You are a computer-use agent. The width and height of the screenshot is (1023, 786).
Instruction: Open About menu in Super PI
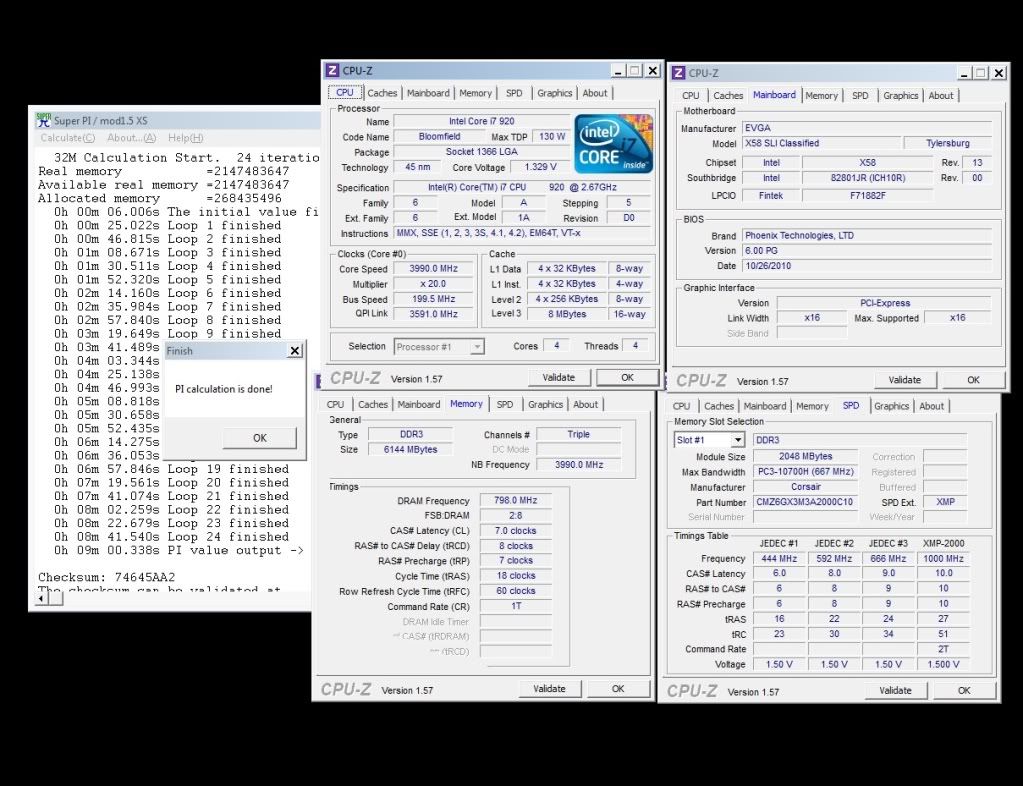[132, 138]
